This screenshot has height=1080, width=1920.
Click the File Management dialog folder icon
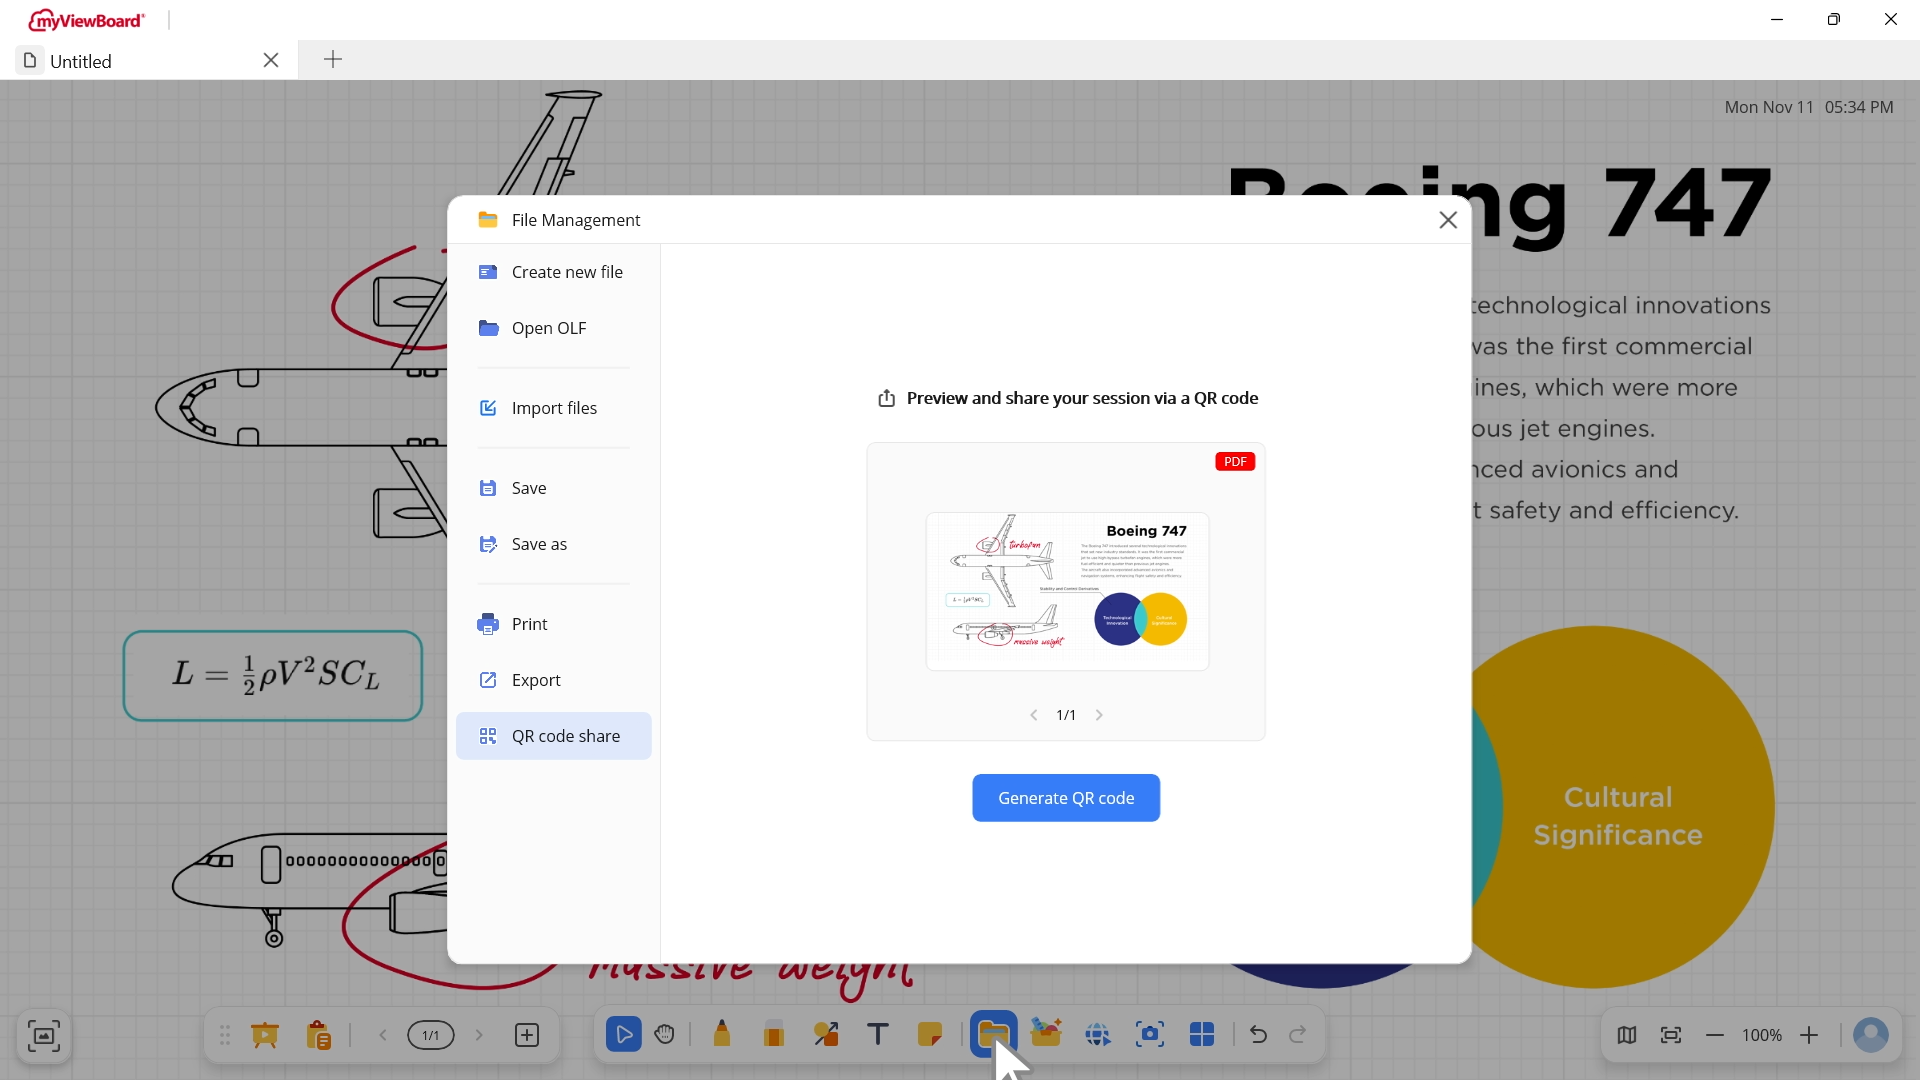(x=488, y=219)
